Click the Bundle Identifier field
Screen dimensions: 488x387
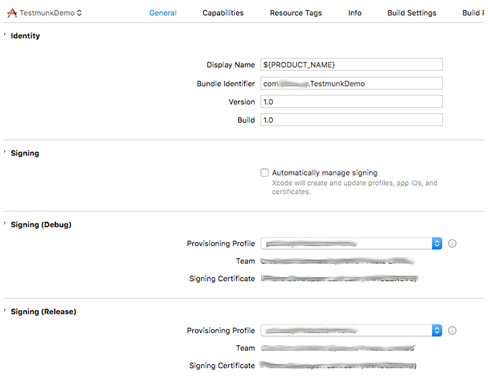pyautogui.click(x=351, y=83)
